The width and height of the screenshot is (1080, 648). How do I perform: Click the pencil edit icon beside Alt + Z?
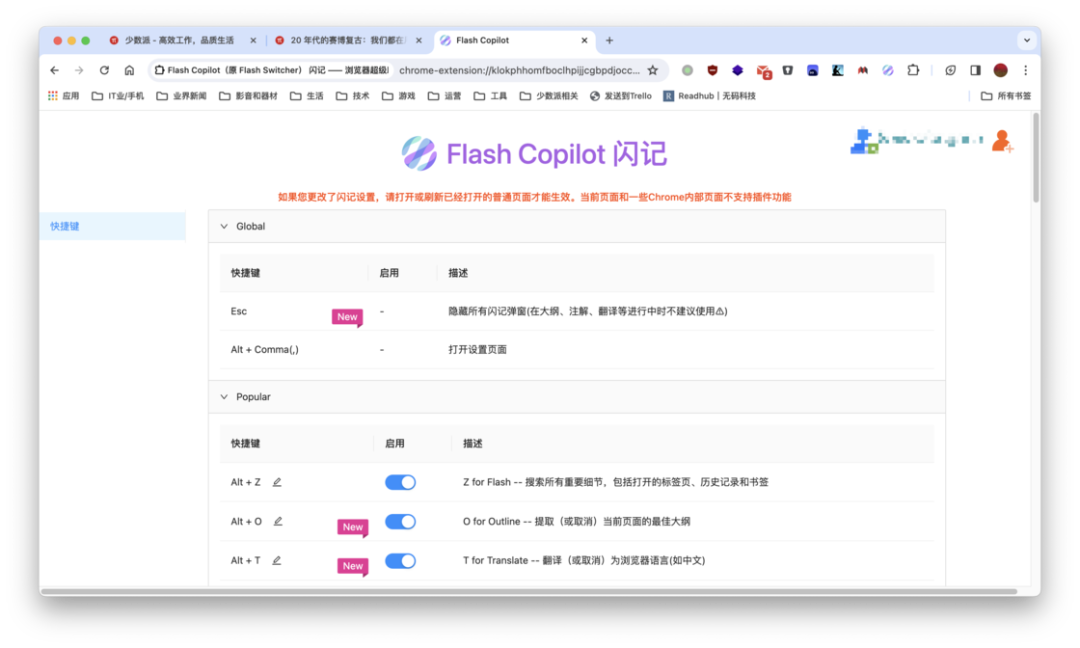277,482
